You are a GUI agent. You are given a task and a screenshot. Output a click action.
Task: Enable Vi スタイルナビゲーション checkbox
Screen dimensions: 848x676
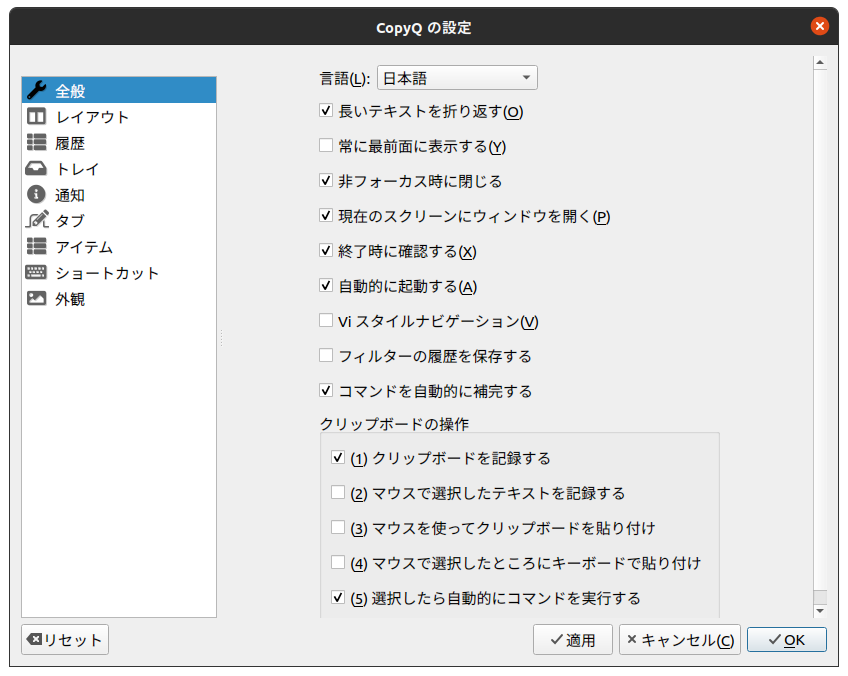326,320
